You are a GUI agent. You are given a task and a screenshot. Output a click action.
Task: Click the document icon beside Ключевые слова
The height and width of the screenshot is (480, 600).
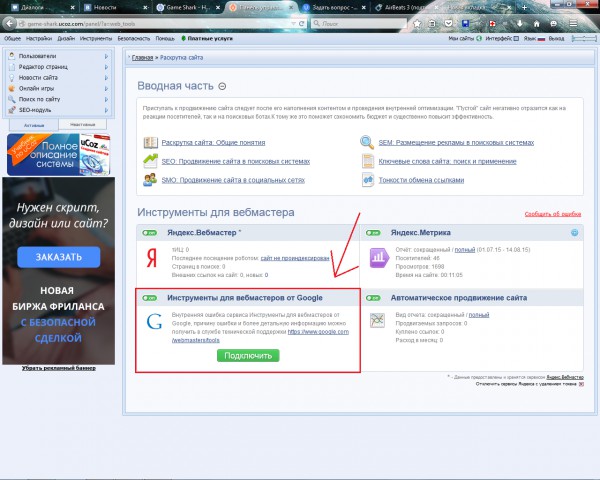[368, 161]
